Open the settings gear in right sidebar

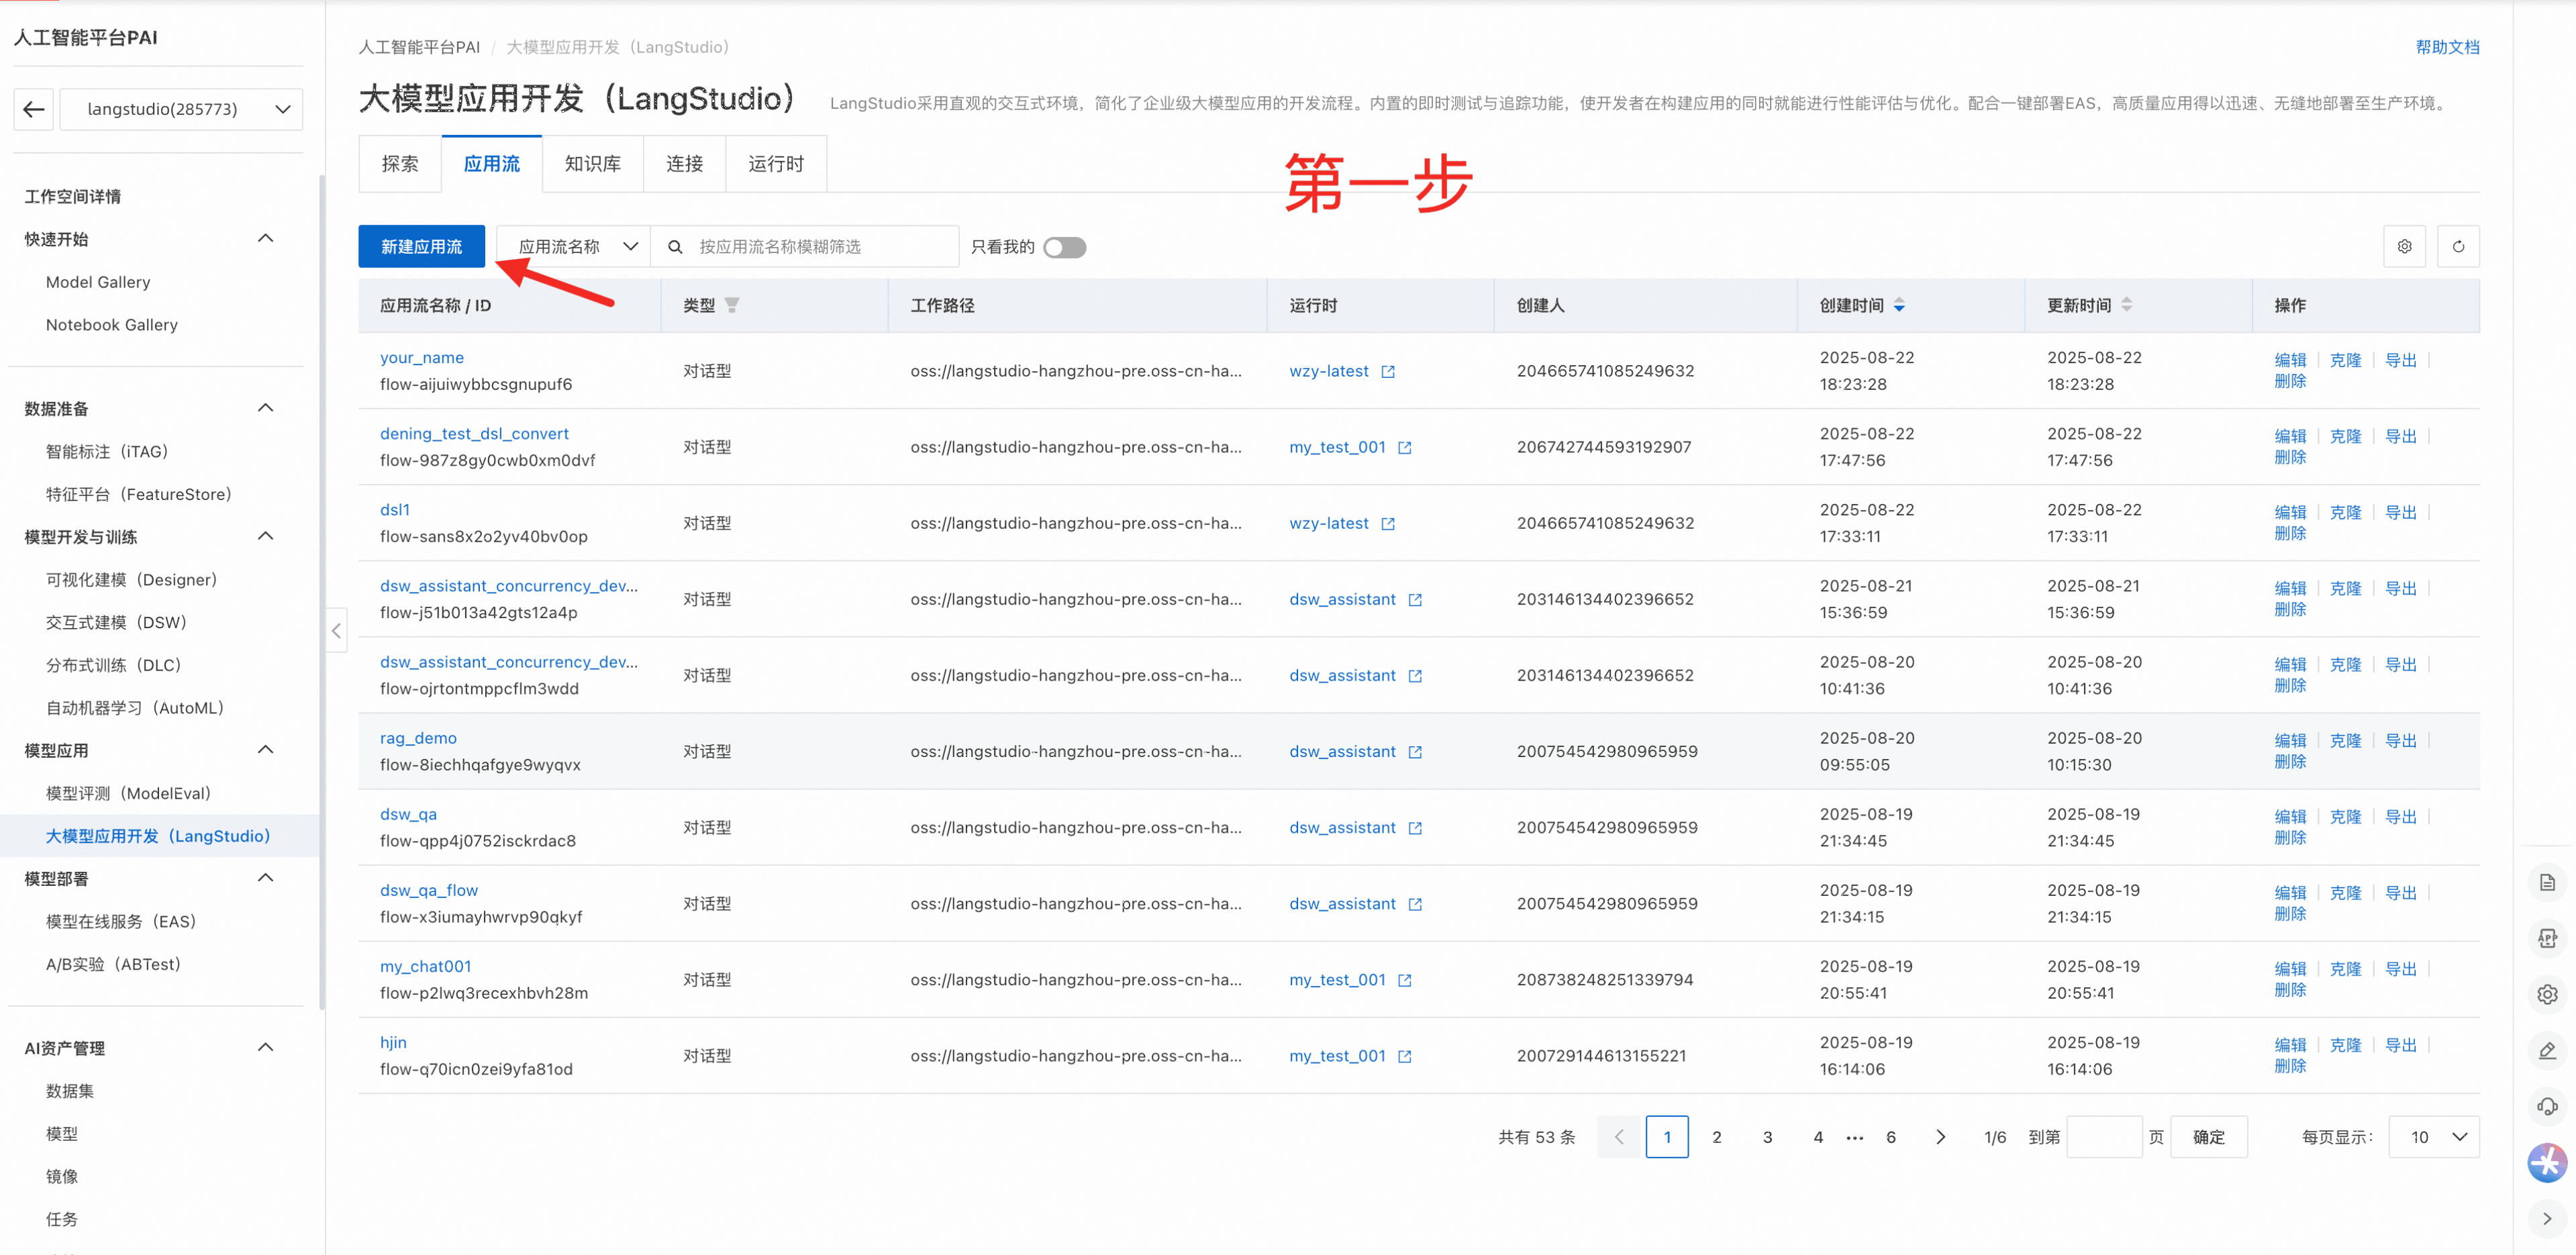tap(2547, 994)
